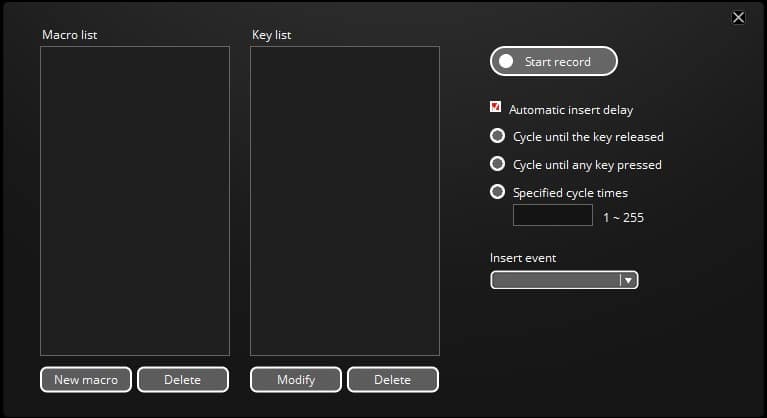This screenshot has width=767, height=418.
Task: Open the Insert event combo box
Action: (556, 281)
